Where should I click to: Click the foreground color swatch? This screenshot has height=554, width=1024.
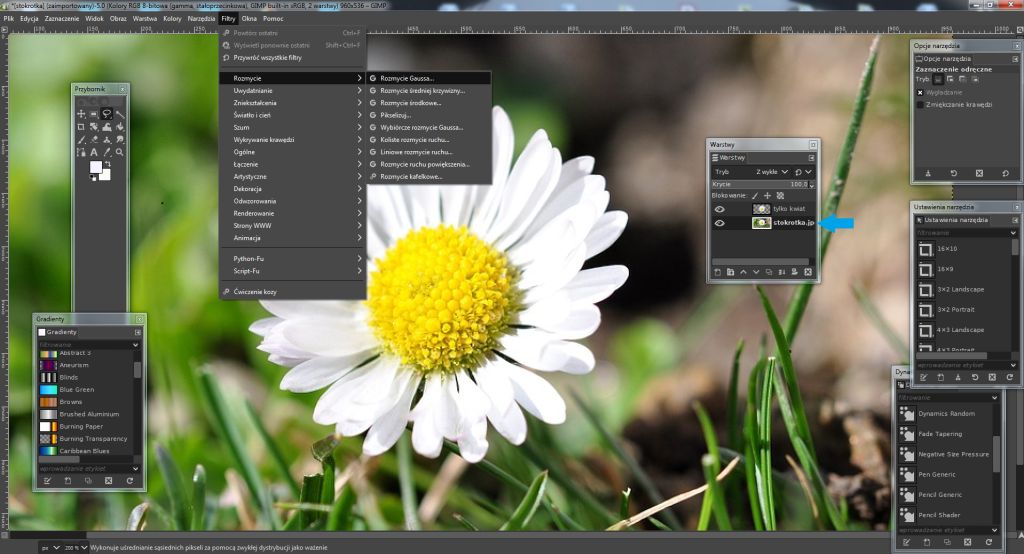click(x=96, y=167)
